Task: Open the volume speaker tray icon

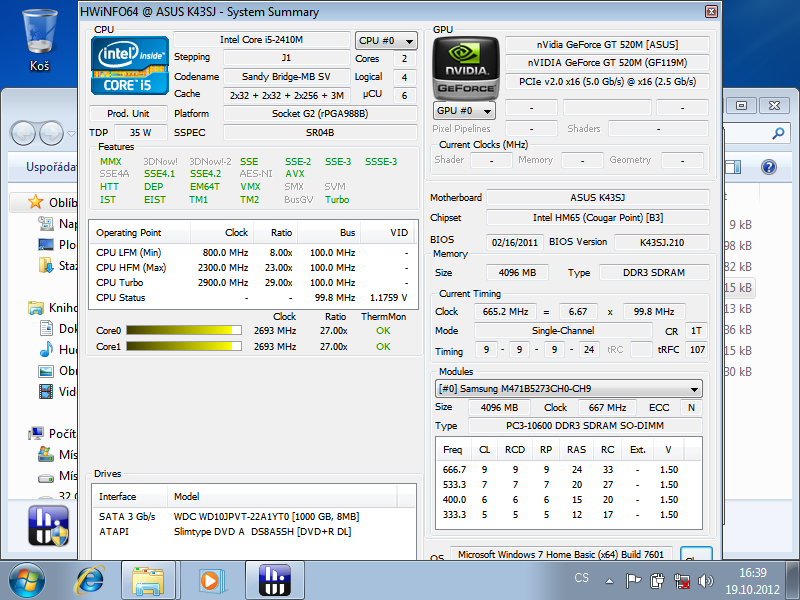Action: (706, 581)
